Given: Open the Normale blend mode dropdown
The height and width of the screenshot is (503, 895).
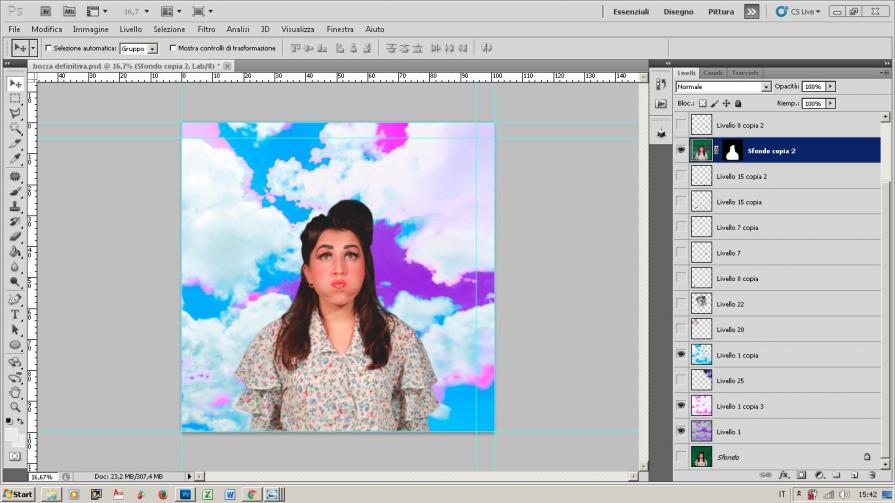Looking at the screenshot, I should click(722, 87).
